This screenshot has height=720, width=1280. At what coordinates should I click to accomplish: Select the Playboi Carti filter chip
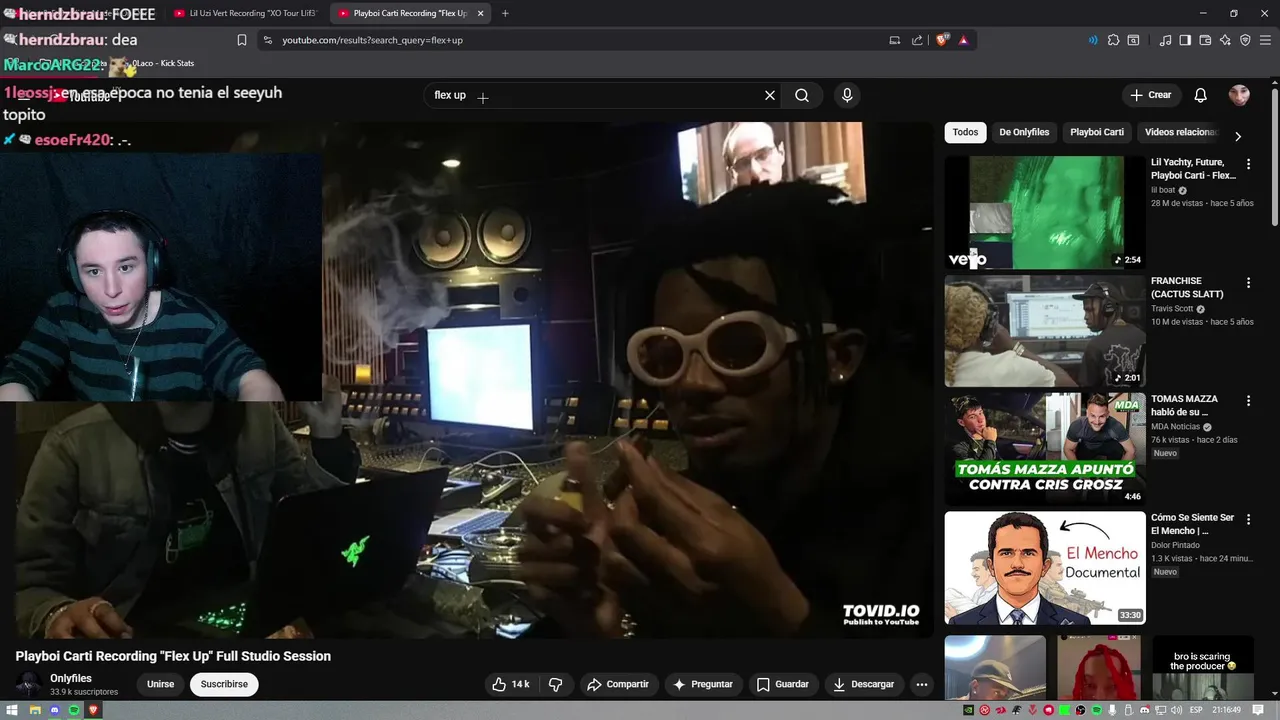pos(1097,132)
